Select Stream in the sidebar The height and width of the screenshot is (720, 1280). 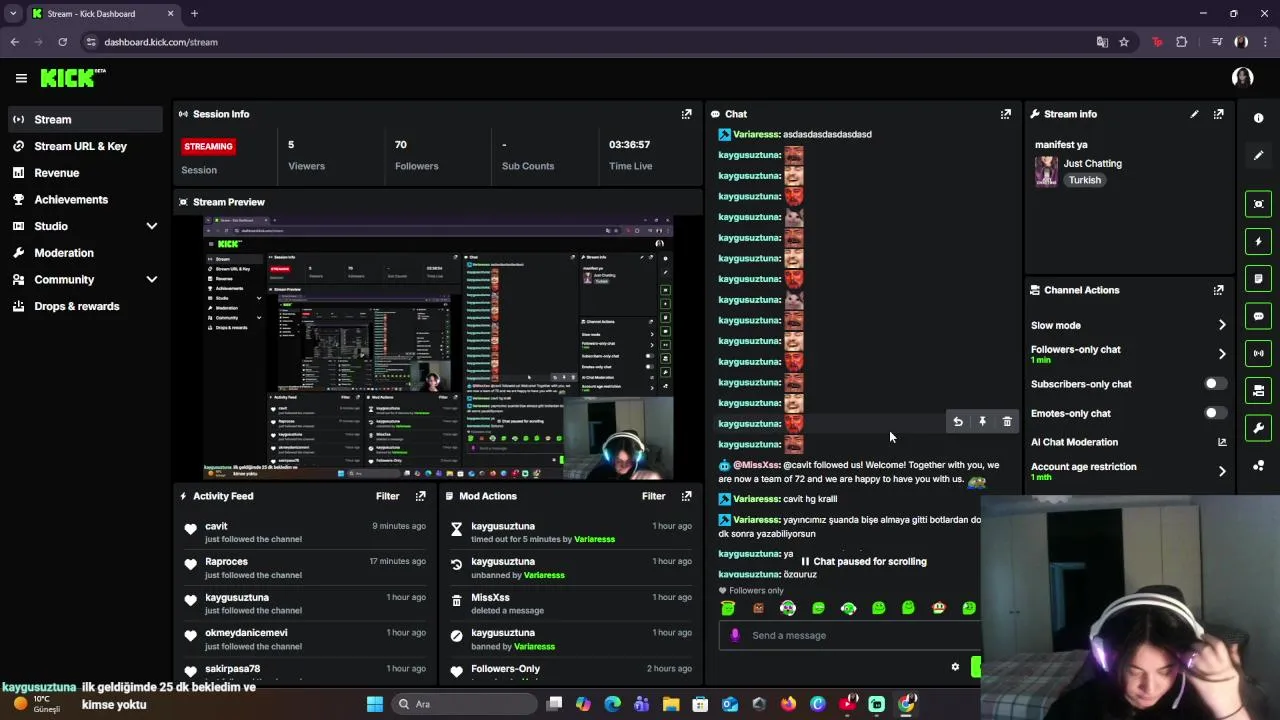coord(85,119)
